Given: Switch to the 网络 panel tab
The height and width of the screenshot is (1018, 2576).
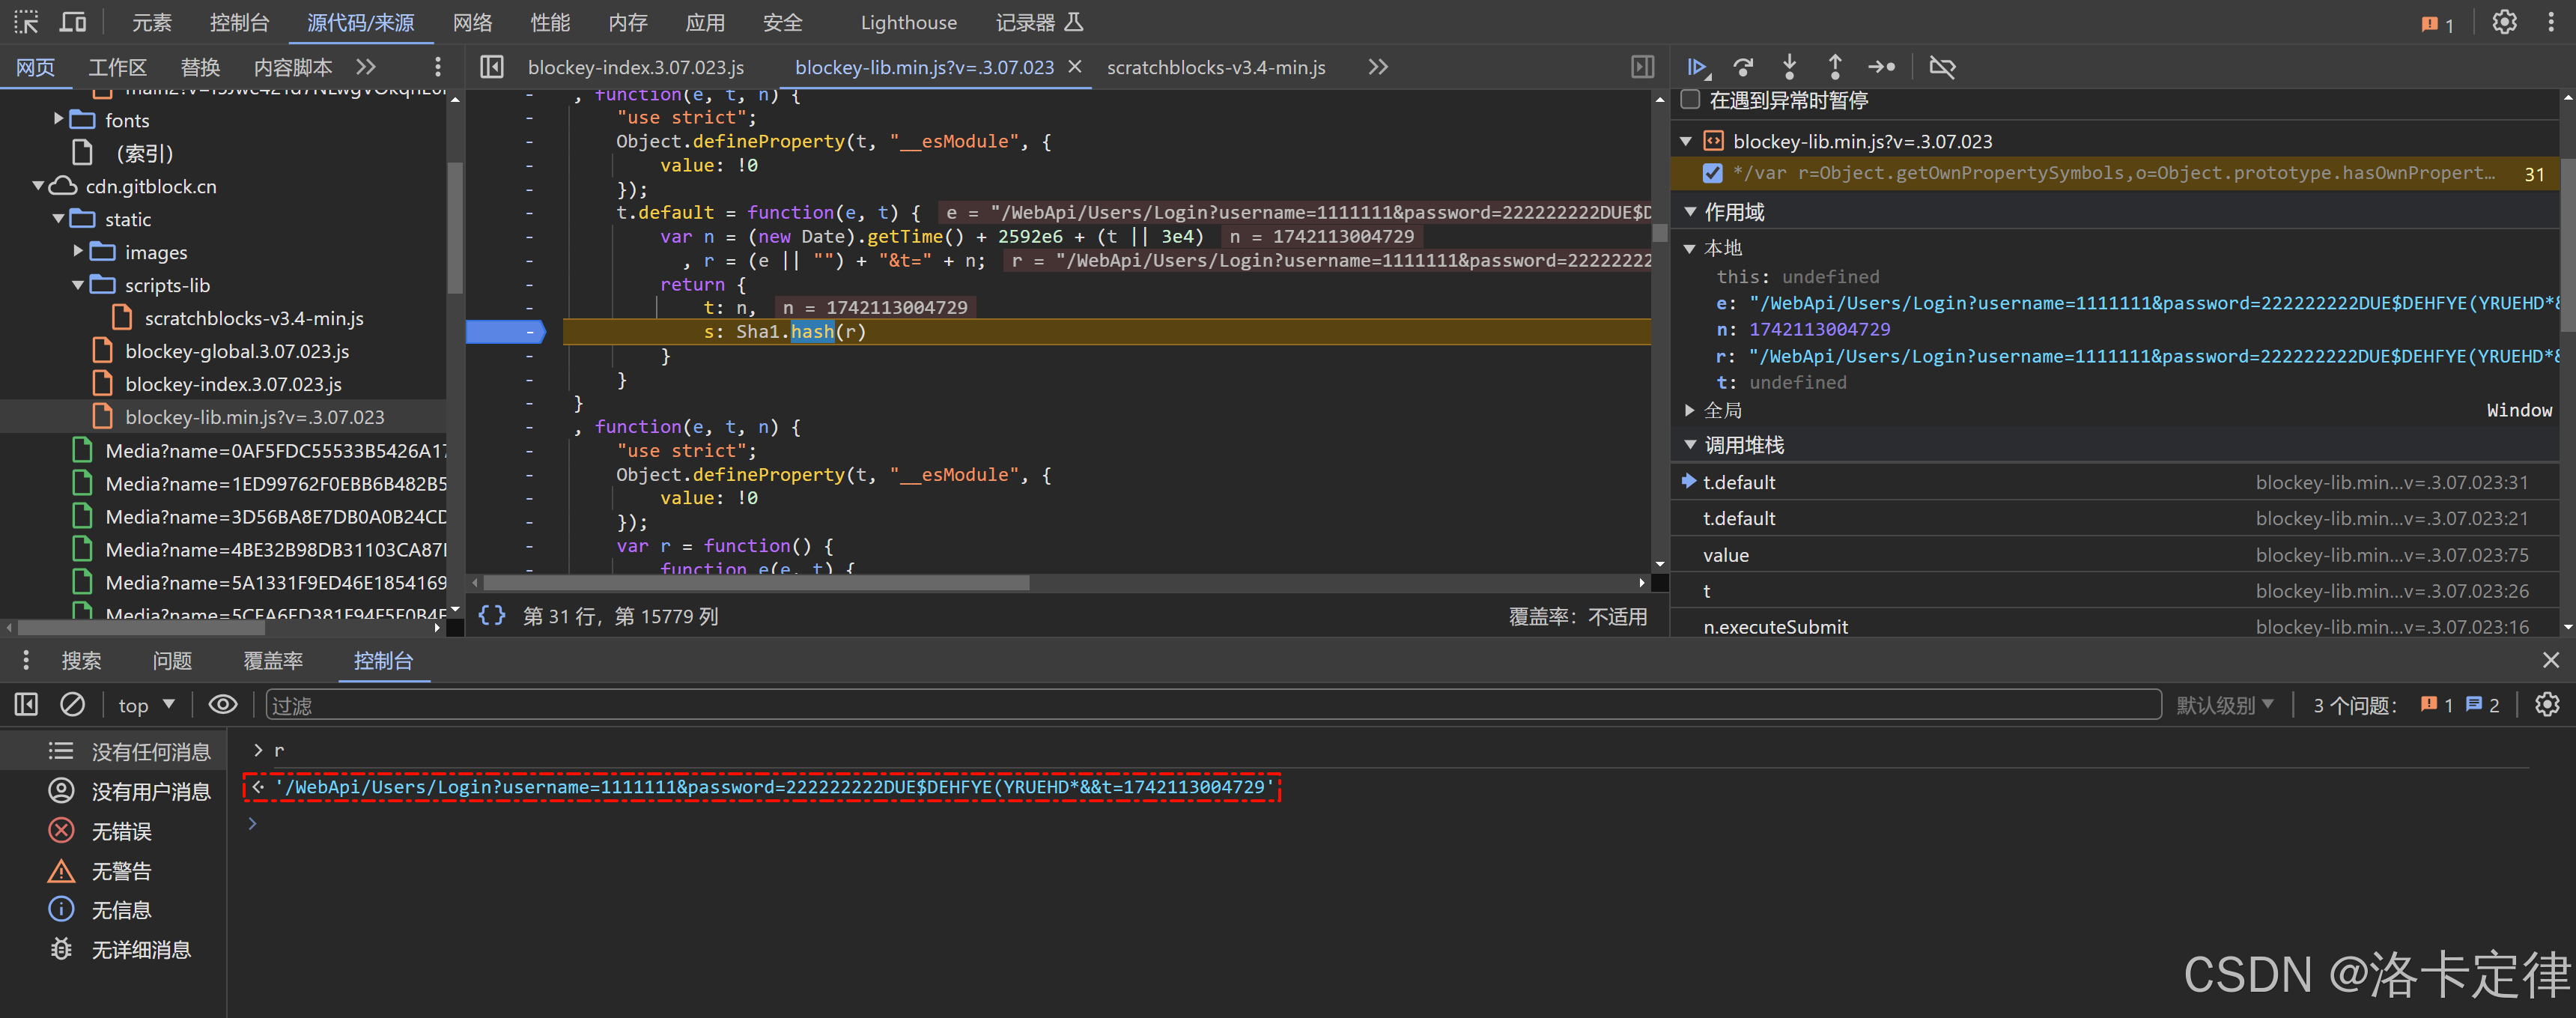Looking at the screenshot, I should pos(472,22).
